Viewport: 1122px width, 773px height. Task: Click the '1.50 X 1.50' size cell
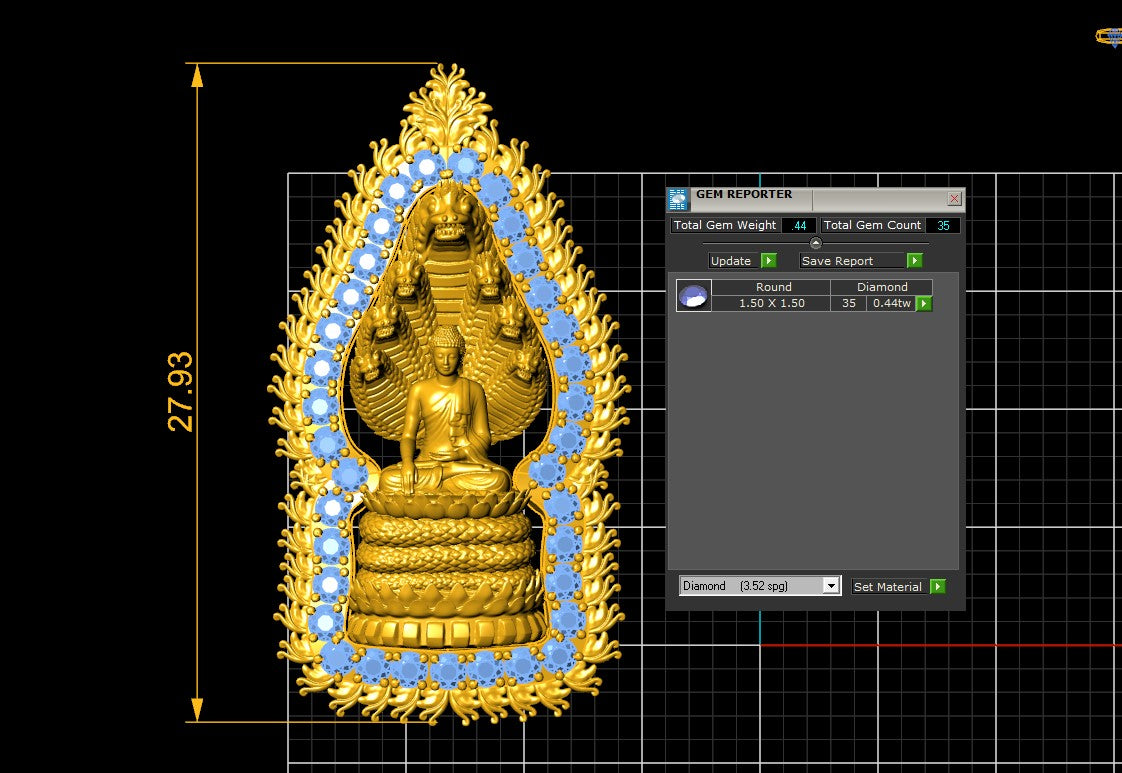click(x=771, y=303)
